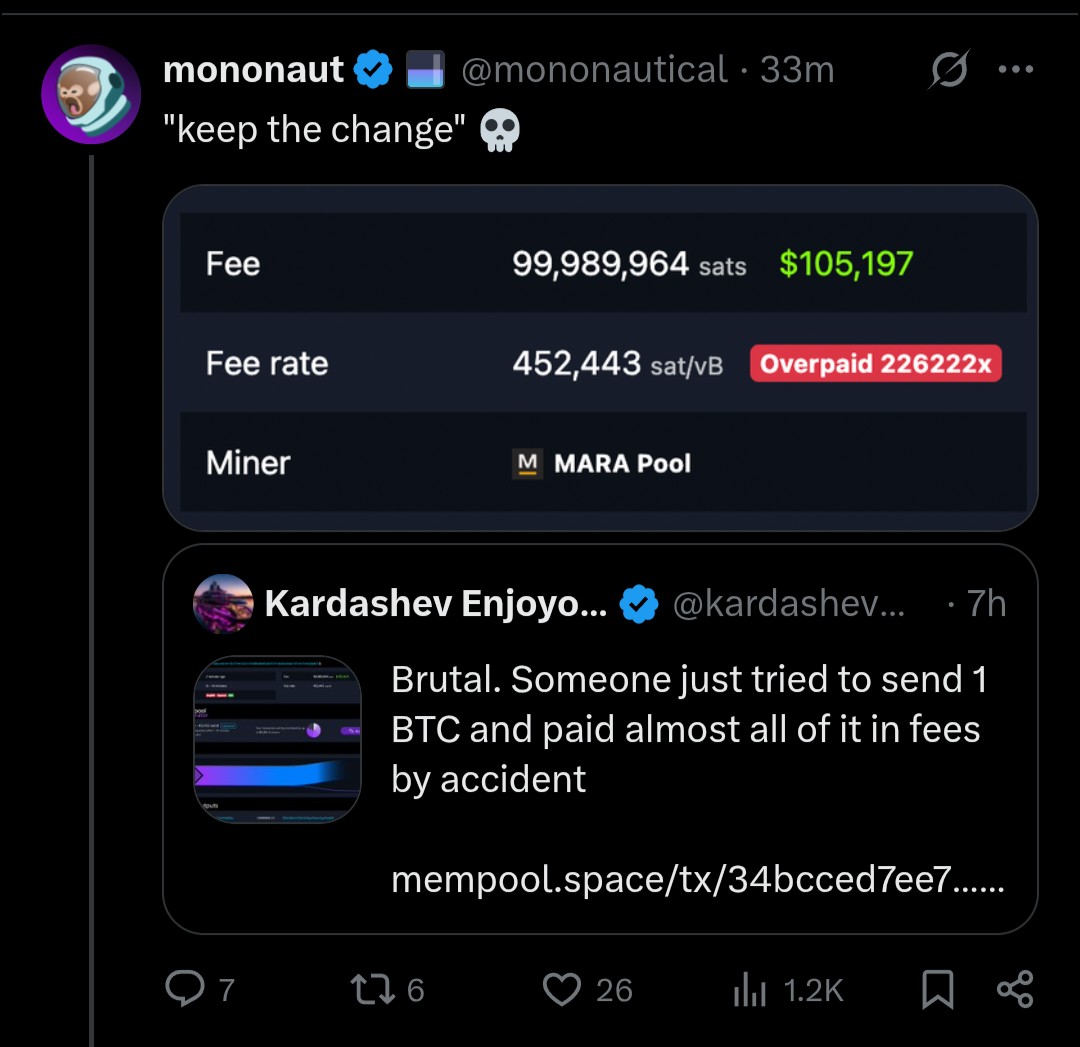Bookmark this post
This screenshot has height=1047, width=1080.
click(x=936, y=989)
